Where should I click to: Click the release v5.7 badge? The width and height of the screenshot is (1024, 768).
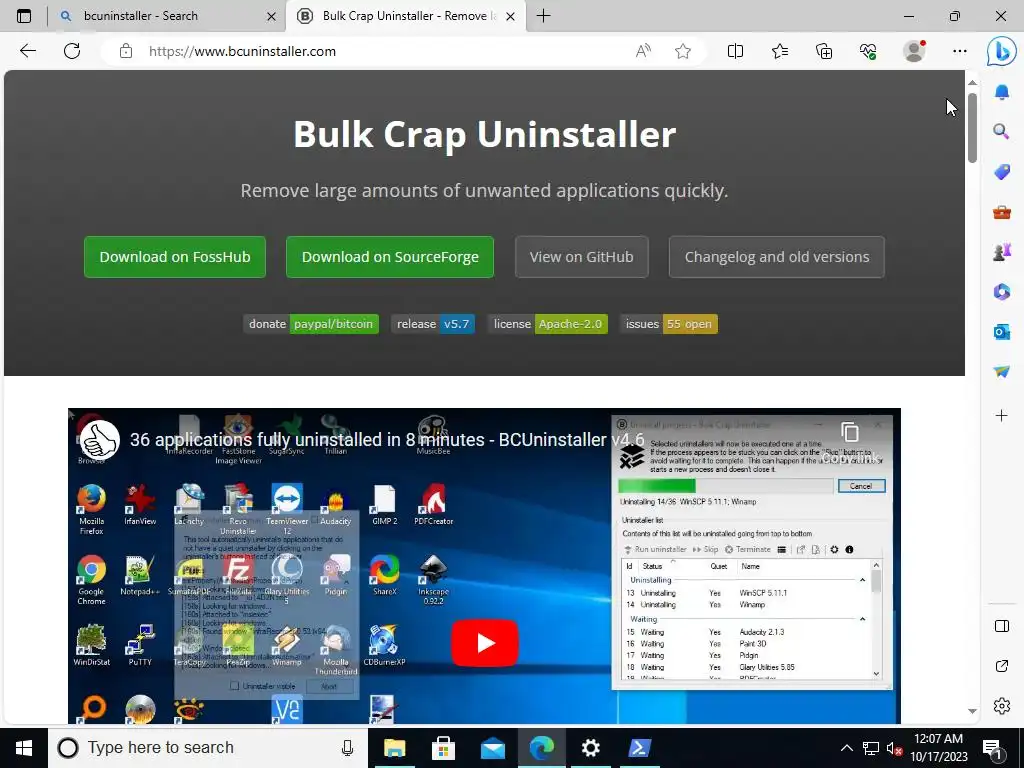pyautogui.click(x=433, y=324)
